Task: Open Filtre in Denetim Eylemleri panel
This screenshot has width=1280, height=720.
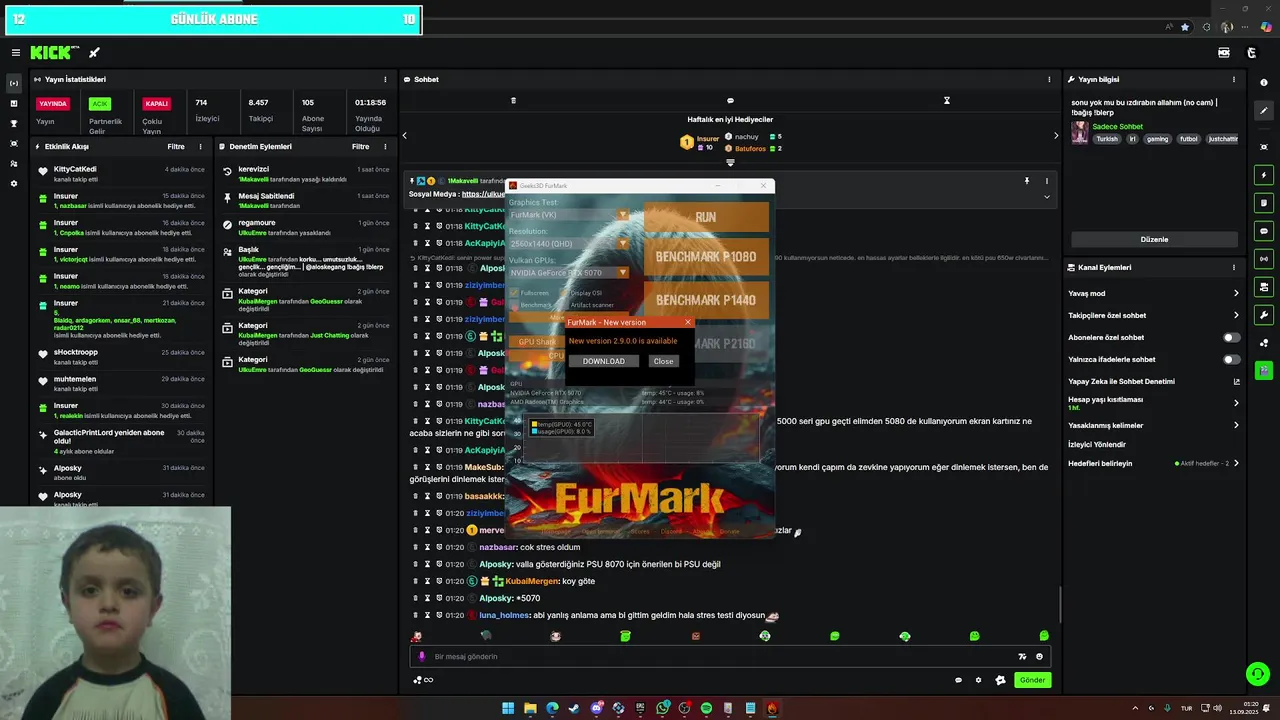Action: click(360, 146)
